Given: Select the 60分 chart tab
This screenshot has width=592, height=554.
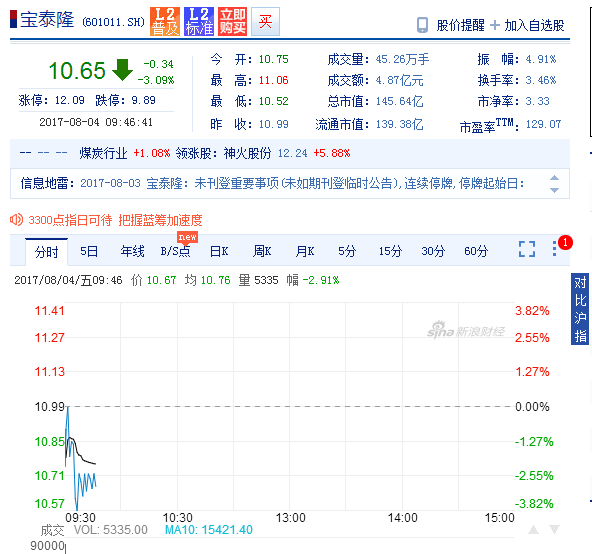Looking at the screenshot, I should 476,251.
